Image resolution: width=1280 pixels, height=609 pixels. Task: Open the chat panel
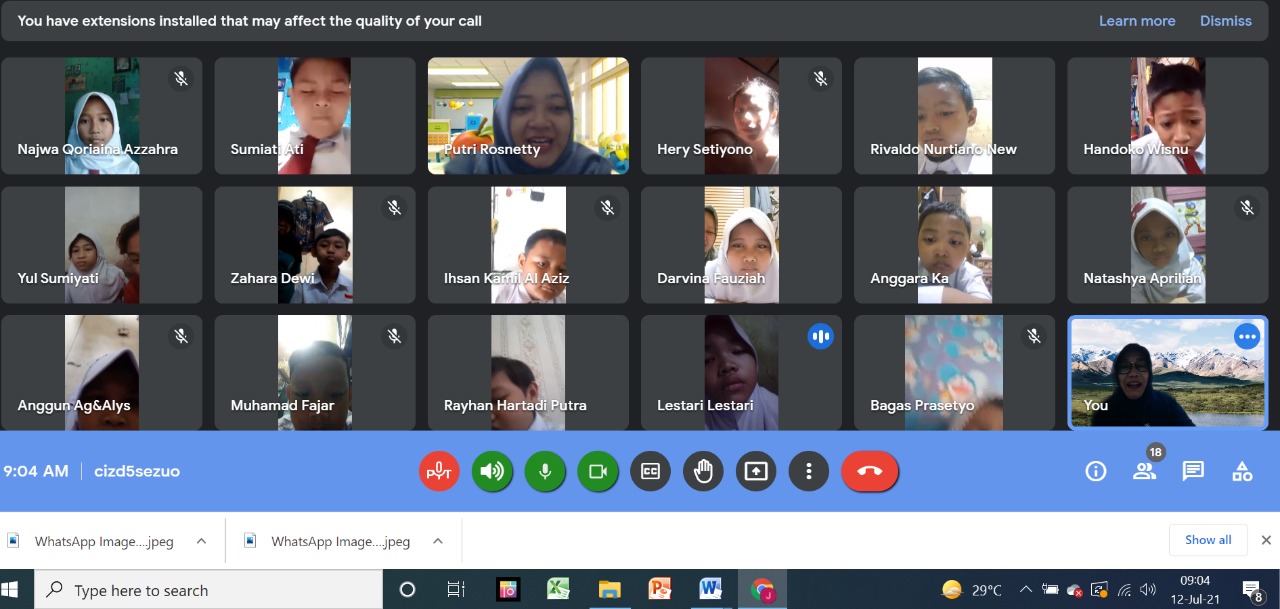click(x=1193, y=471)
